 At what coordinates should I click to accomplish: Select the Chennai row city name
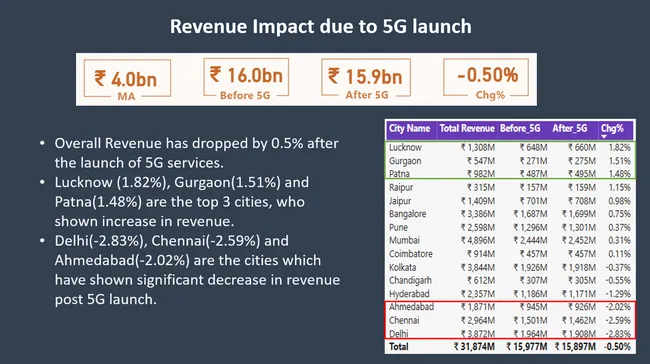pos(404,320)
